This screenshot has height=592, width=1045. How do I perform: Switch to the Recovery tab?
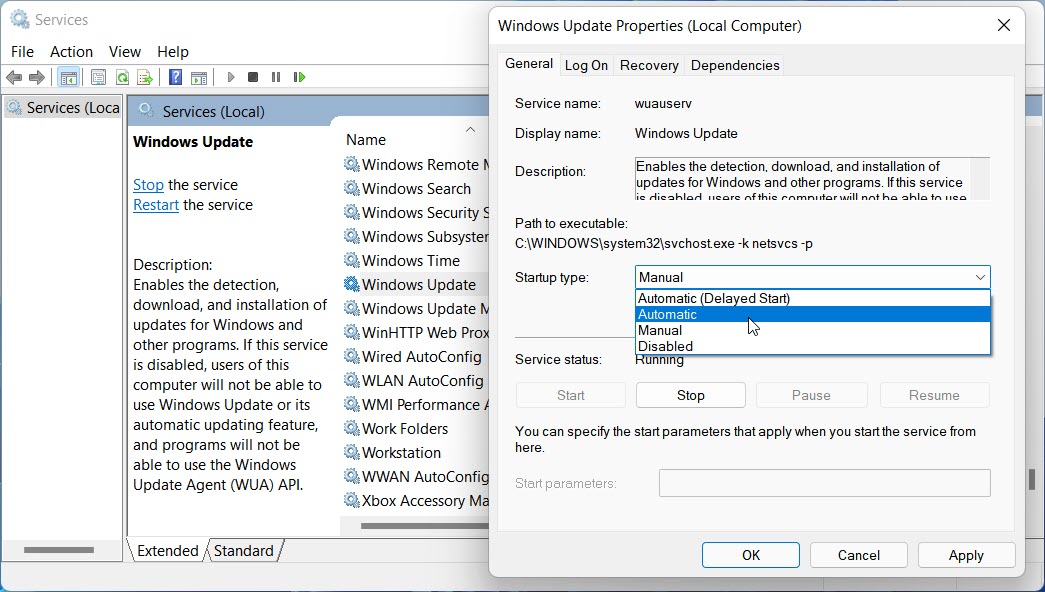pyautogui.click(x=649, y=65)
